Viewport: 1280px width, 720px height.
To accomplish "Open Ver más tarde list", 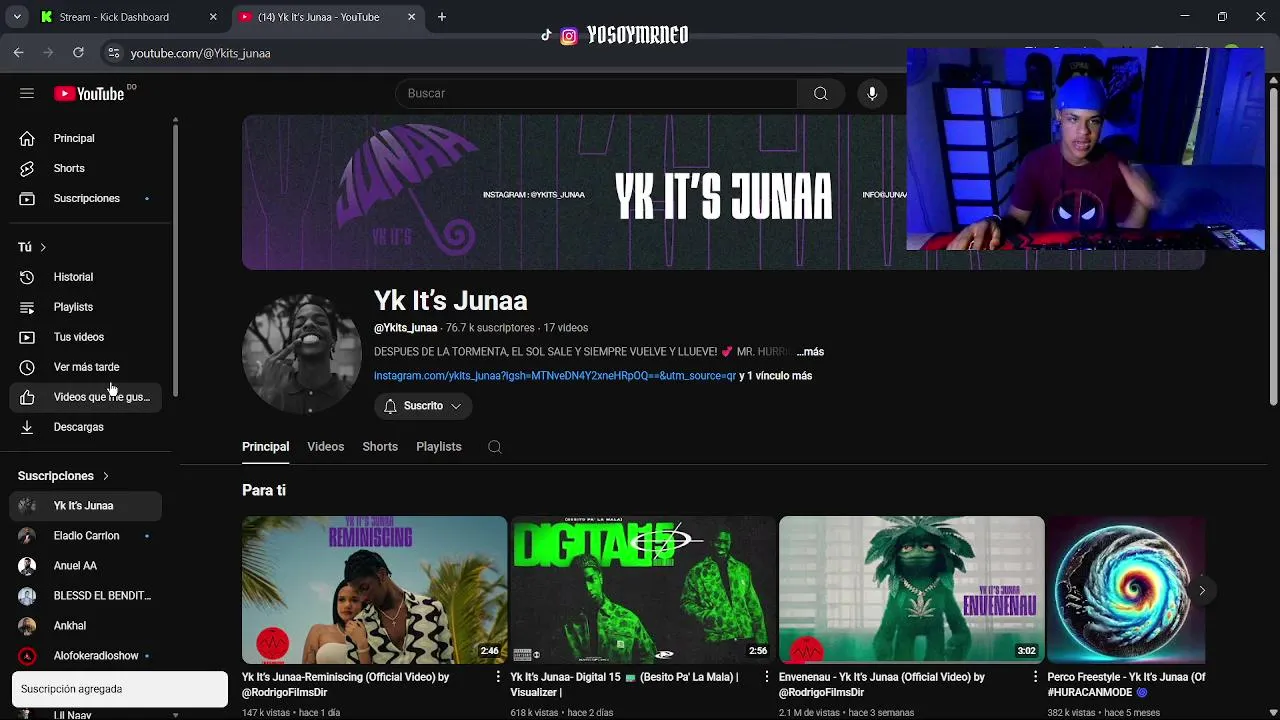I will pyautogui.click(x=86, y=367).
